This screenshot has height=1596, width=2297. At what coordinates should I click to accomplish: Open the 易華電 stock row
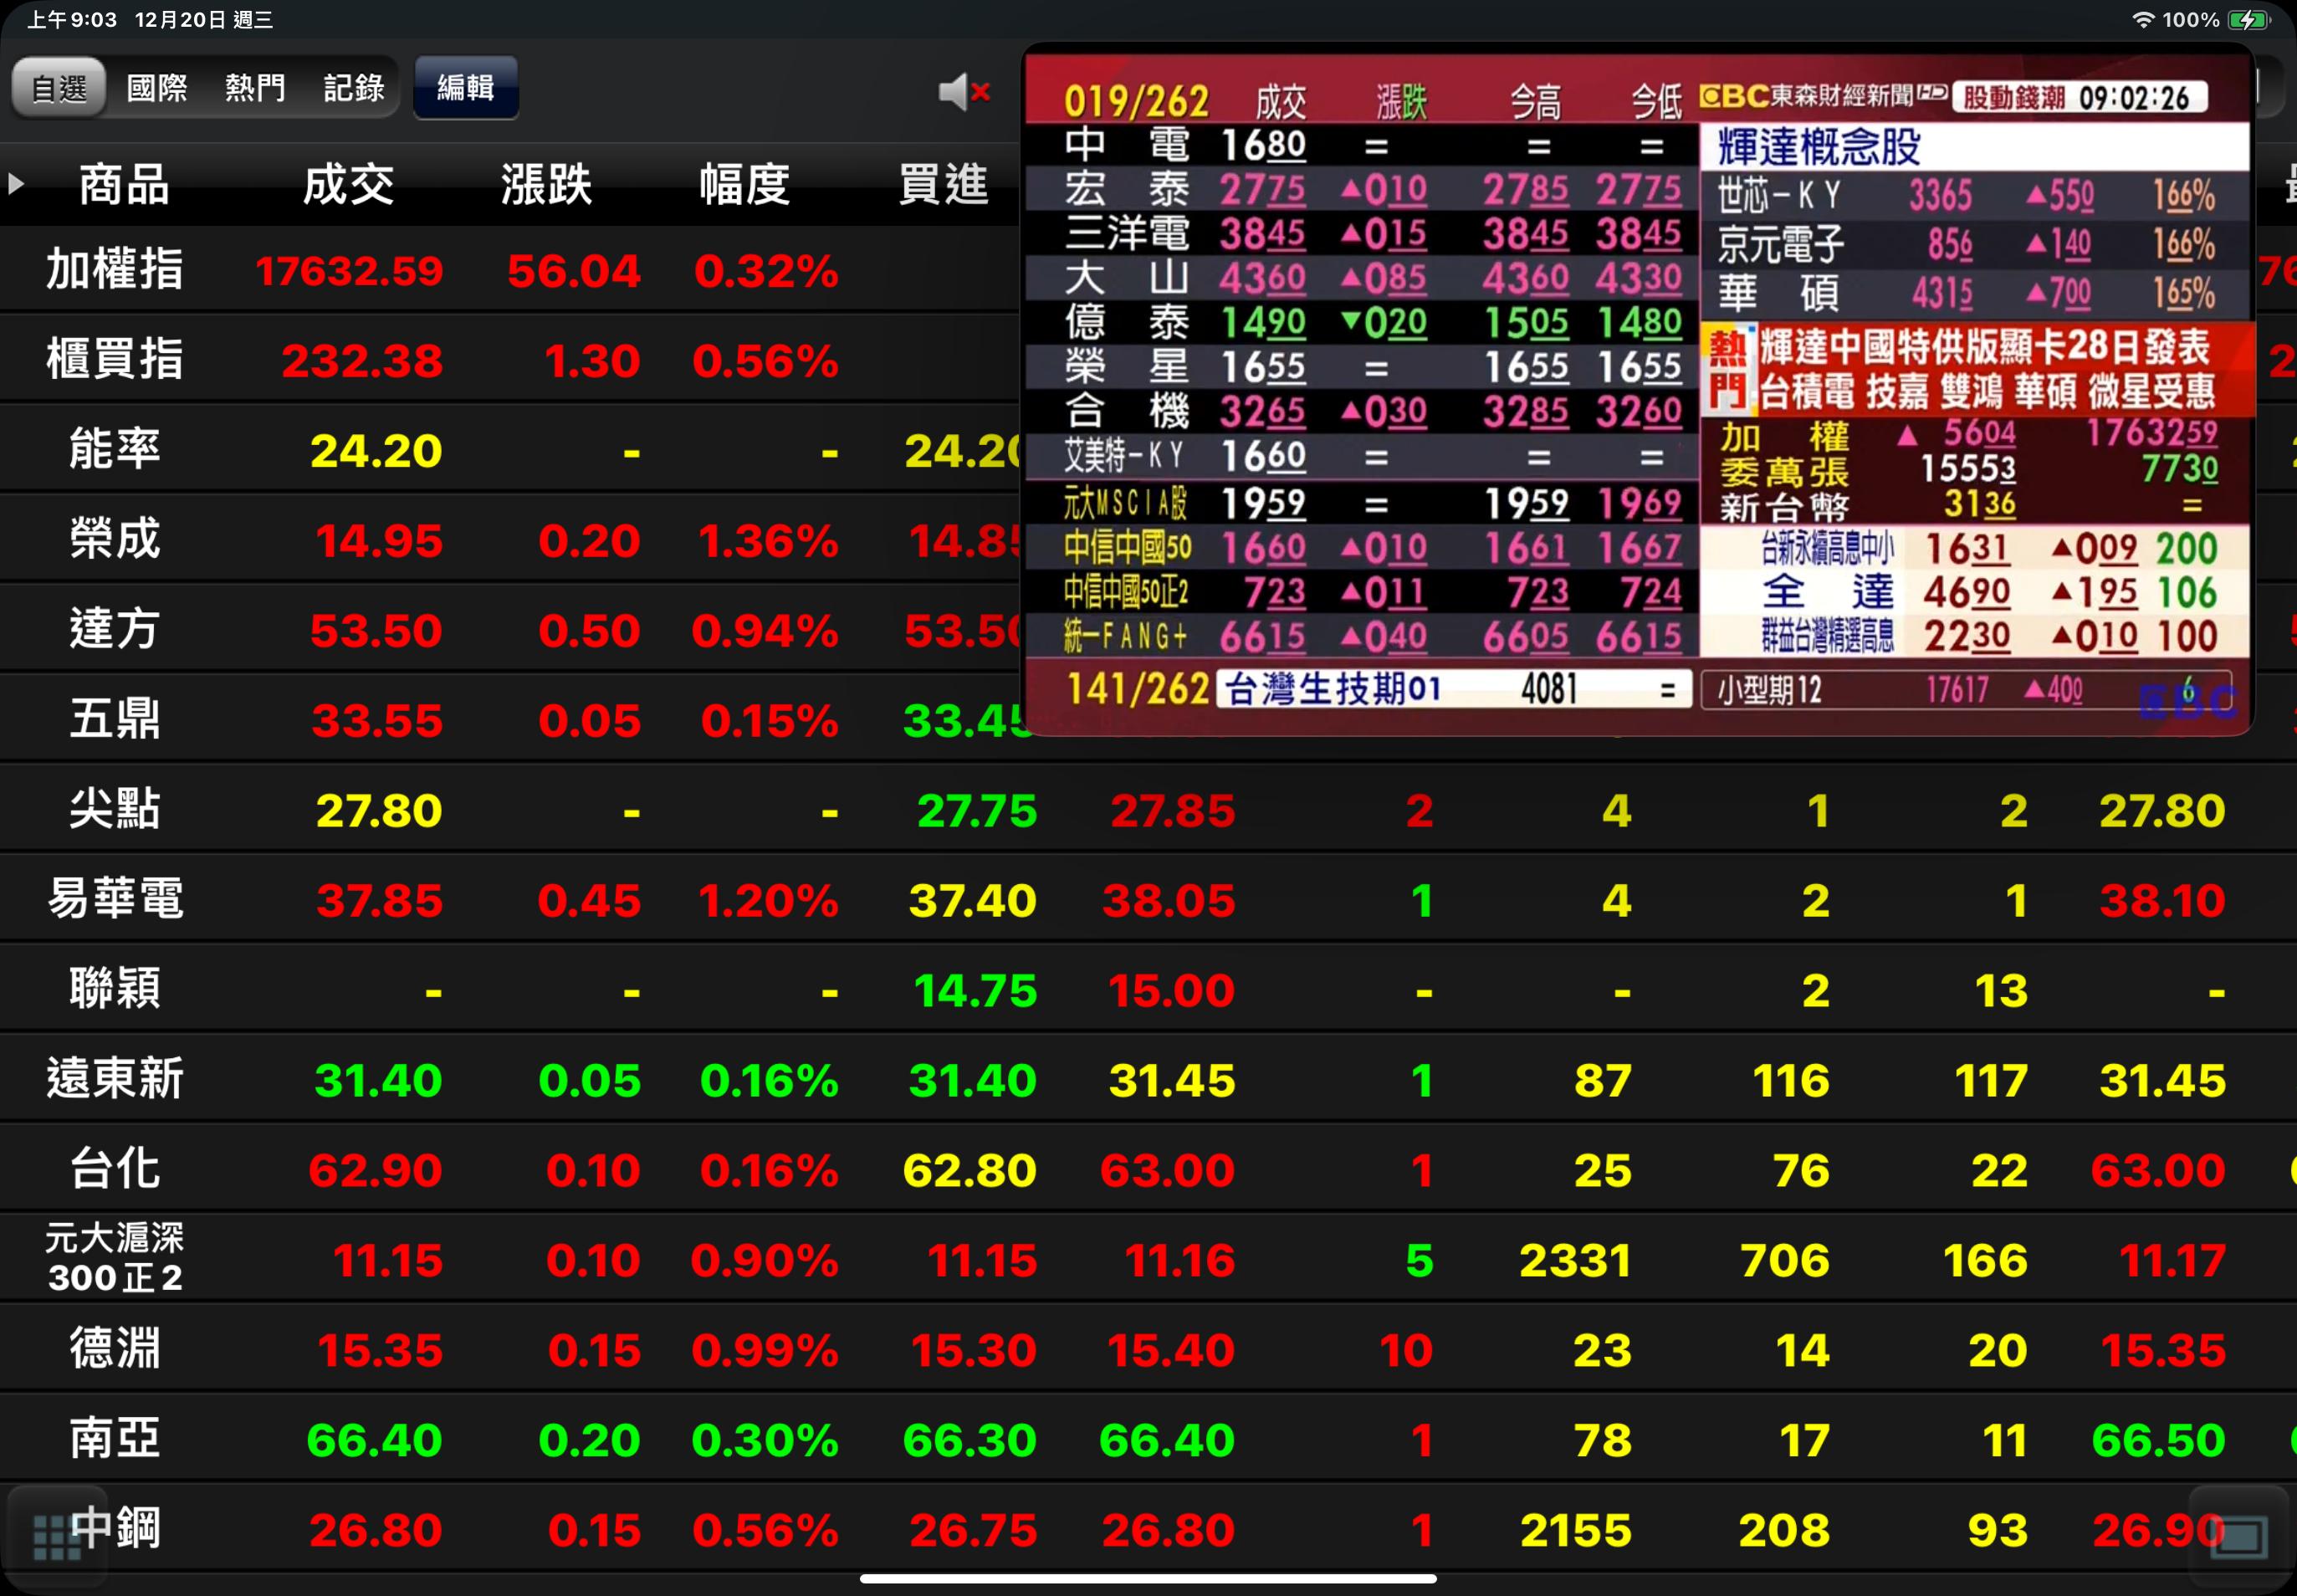tap(1148, 900)
